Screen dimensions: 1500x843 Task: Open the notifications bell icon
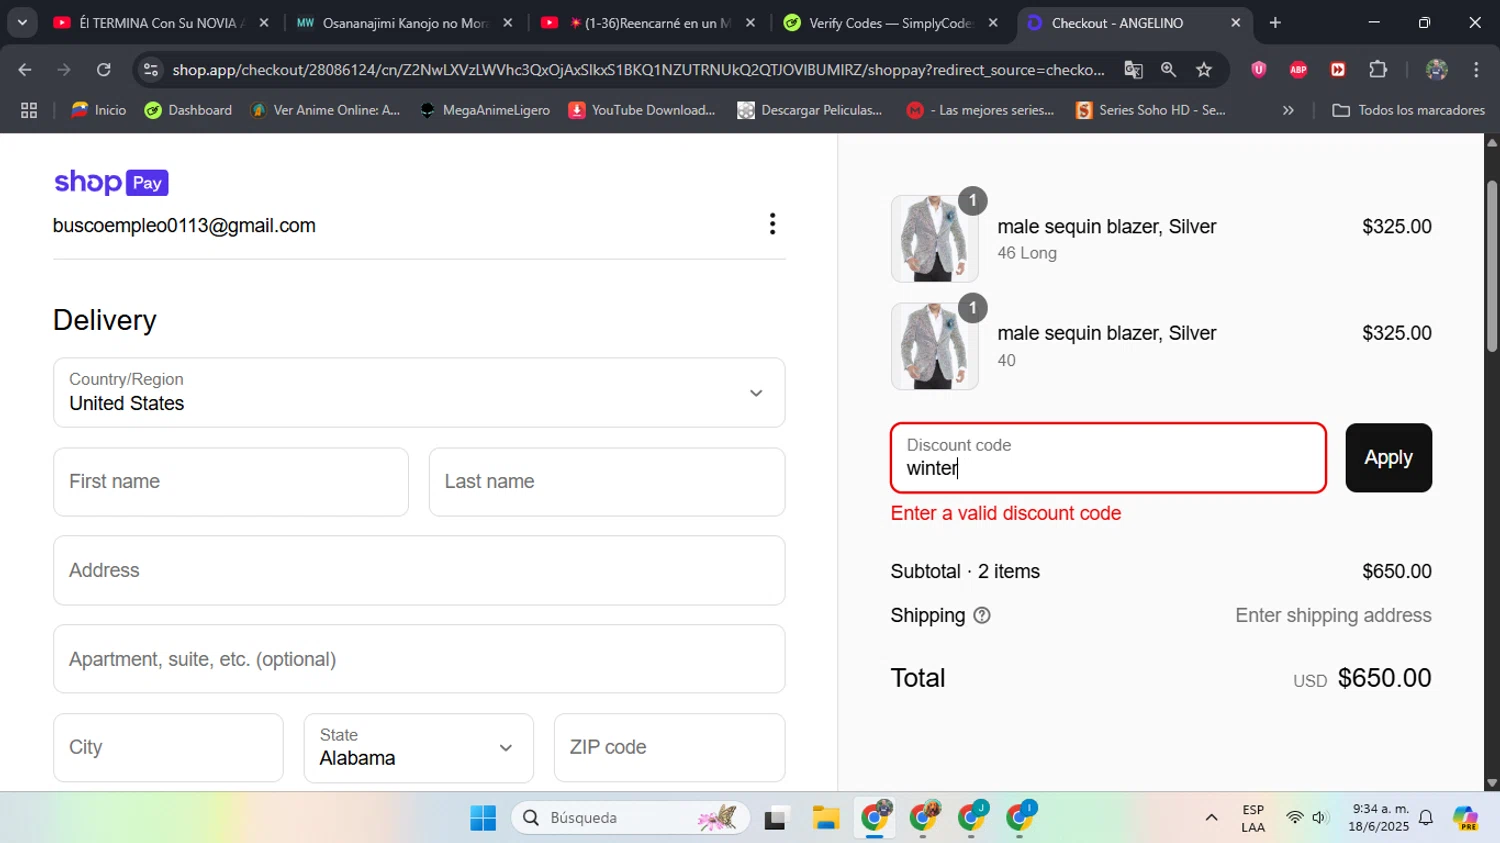click(1426, 818)
